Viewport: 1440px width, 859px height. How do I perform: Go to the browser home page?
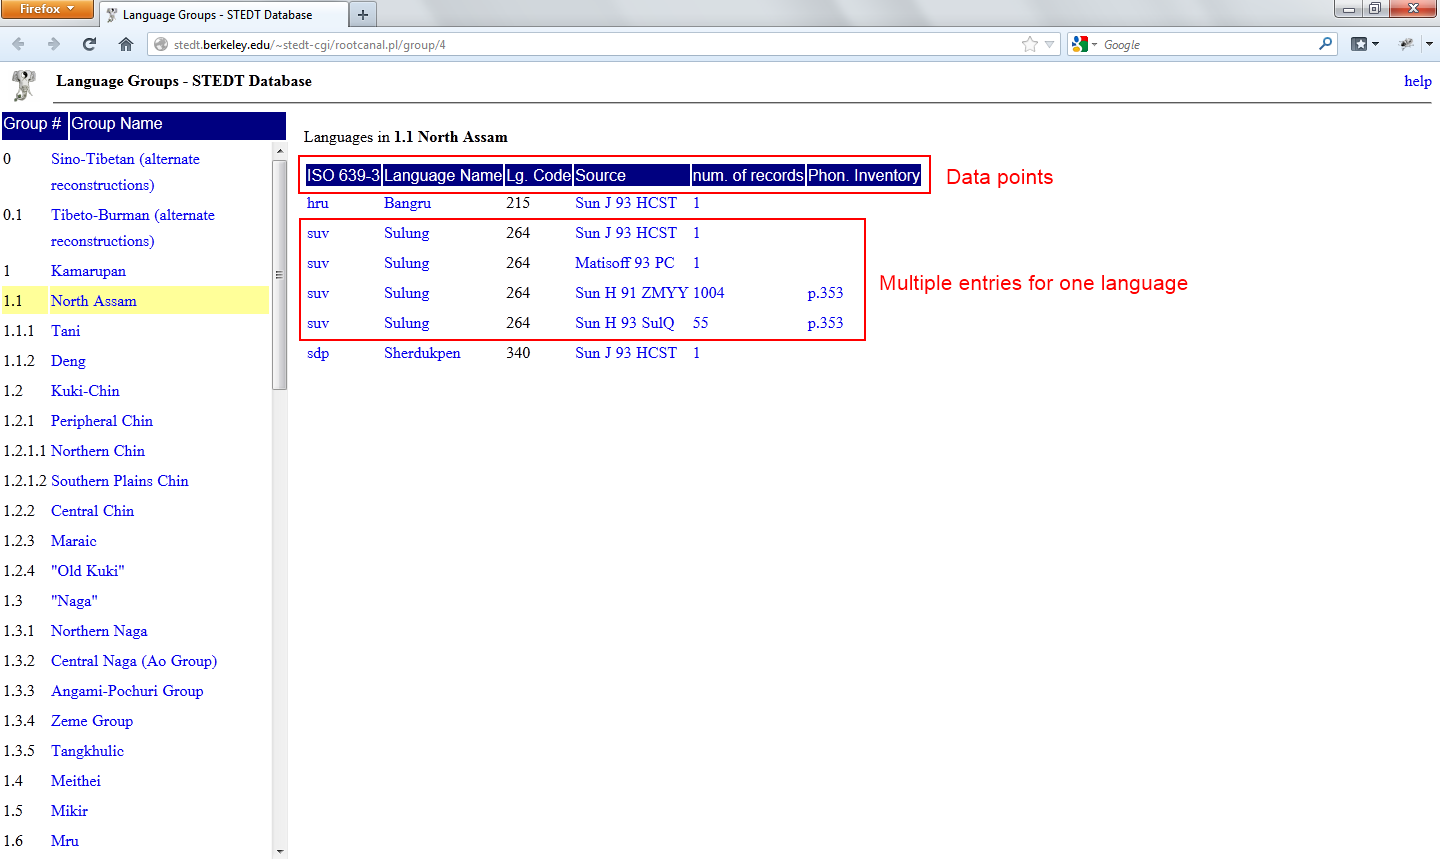coord(125,44)
